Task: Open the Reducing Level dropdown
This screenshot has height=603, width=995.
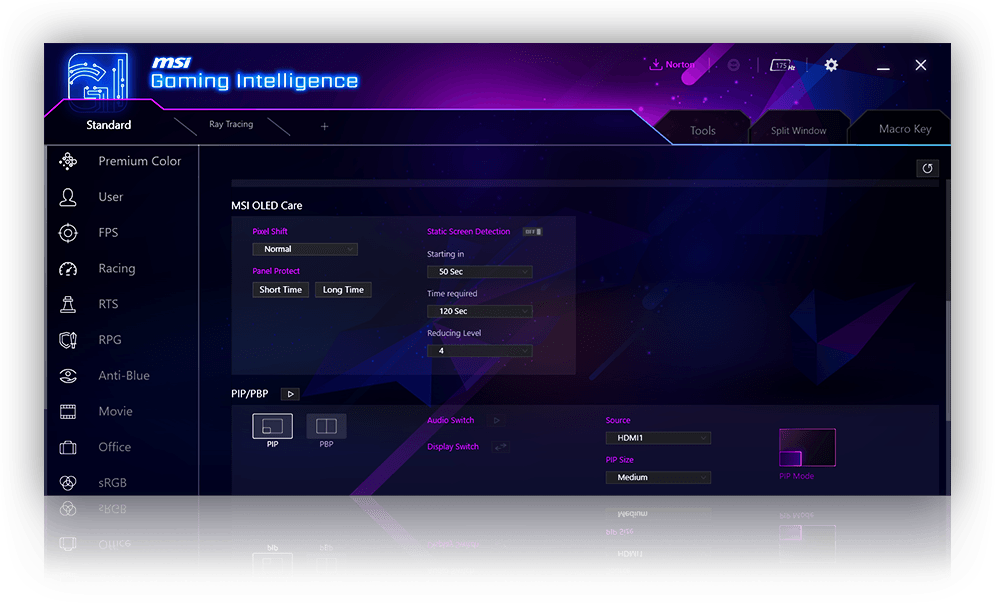Action: point(479,350)
